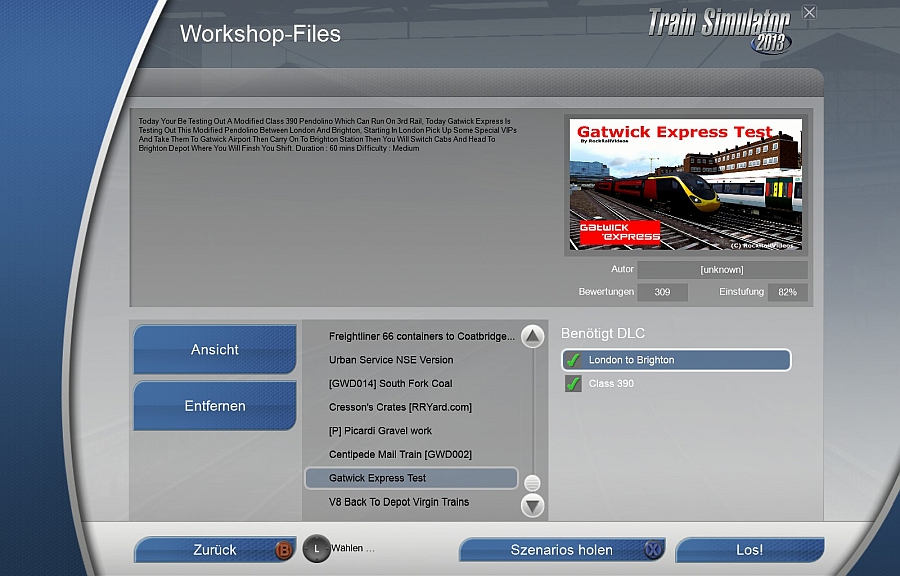The image size is (900, 576).
Task: Select V8 Back To Depot Virgin Trains scenario
Action: coord(399,502)
